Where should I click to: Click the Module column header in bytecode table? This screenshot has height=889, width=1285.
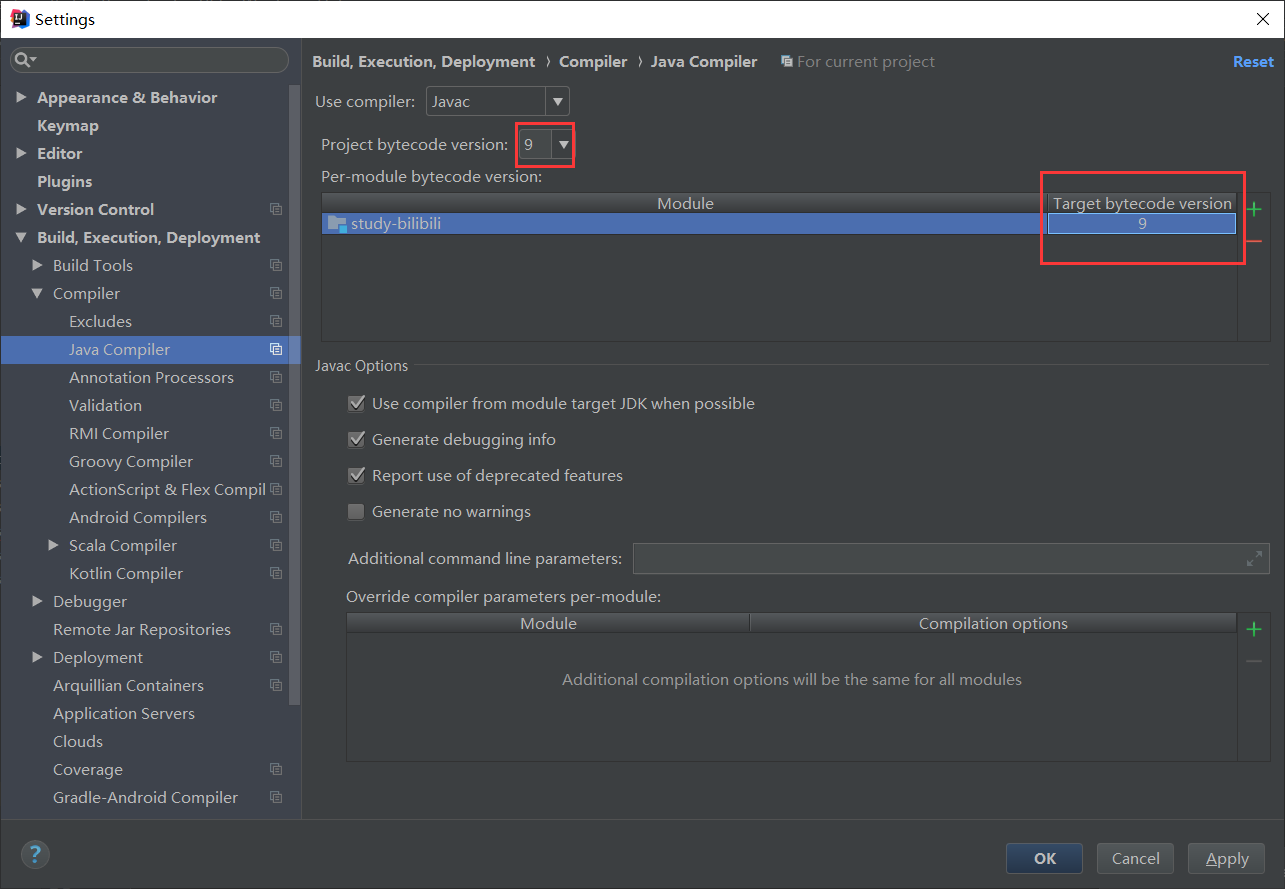pos(685,203)
